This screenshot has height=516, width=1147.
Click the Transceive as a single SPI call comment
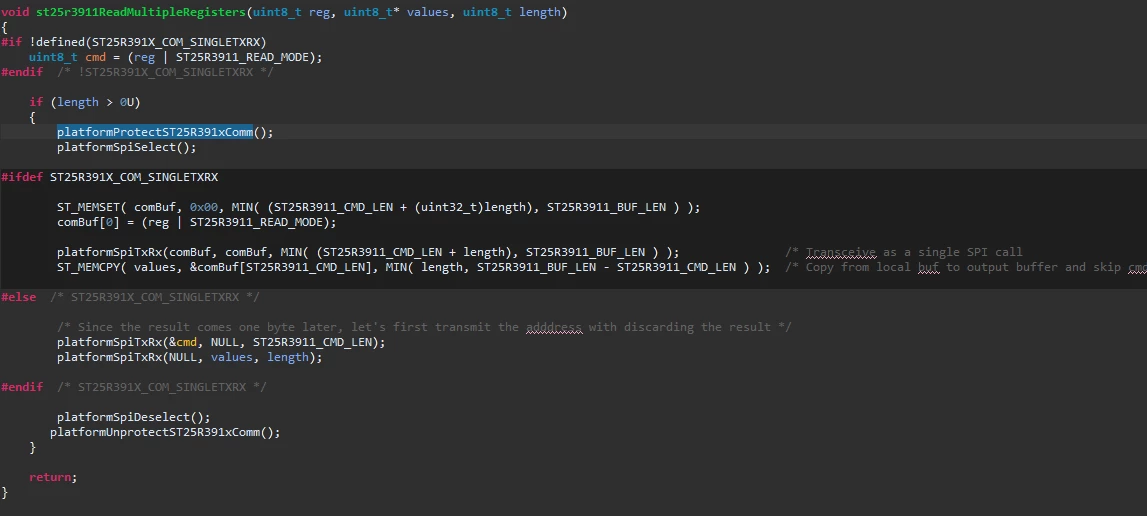(x=903, y=253)
